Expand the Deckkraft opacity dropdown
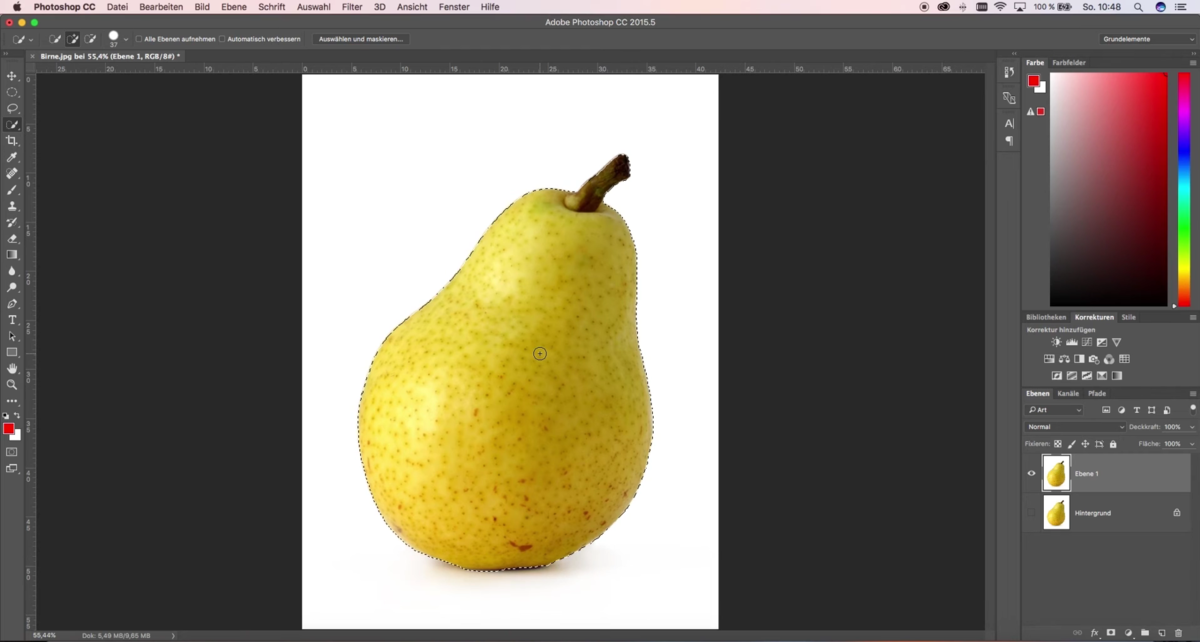The image size is (1200, 642). point(1193,427)
